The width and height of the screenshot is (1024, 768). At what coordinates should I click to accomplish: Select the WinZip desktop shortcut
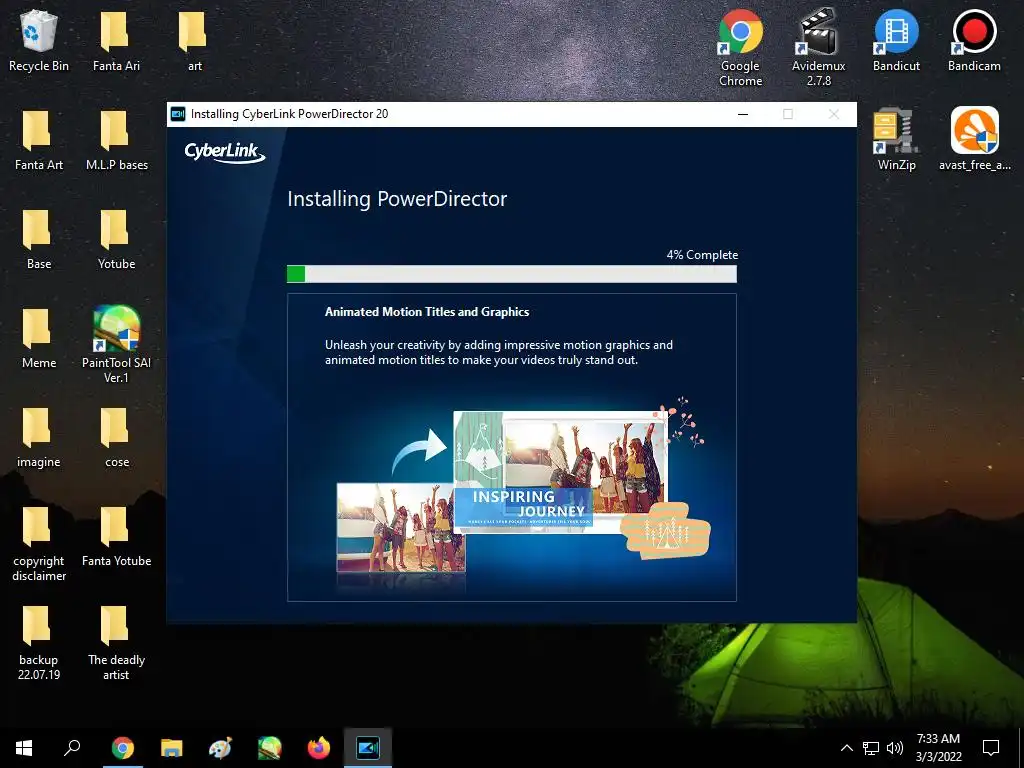pos(896,139)
